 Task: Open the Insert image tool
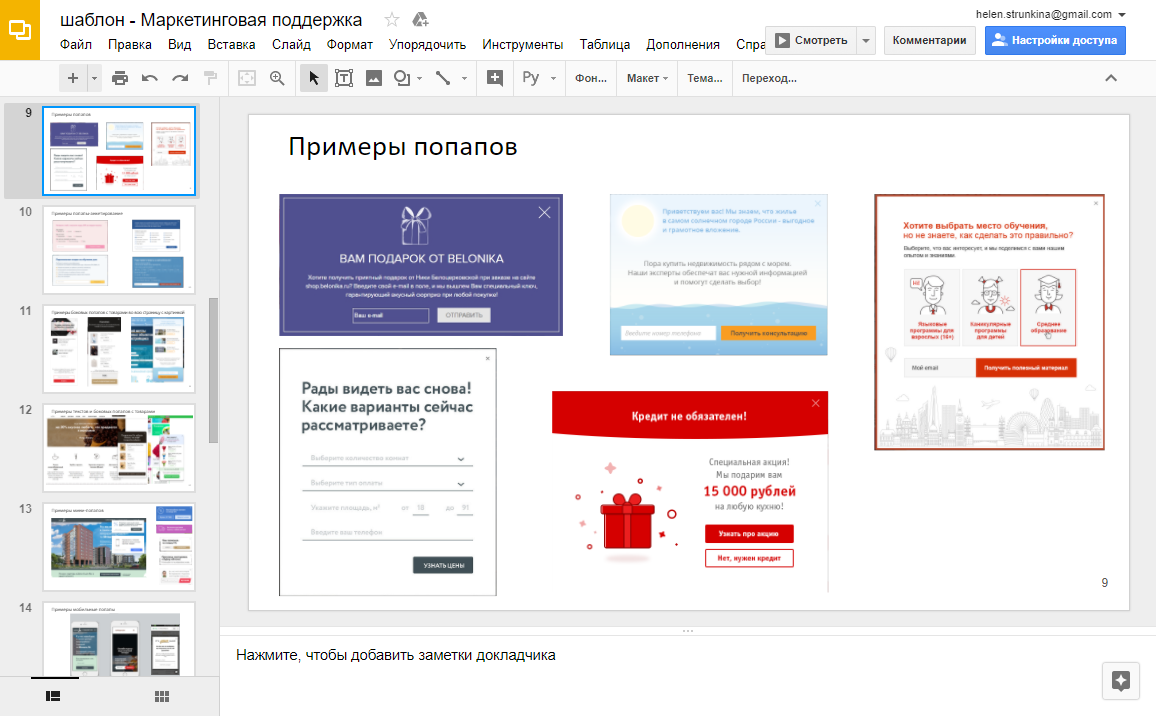374,77
